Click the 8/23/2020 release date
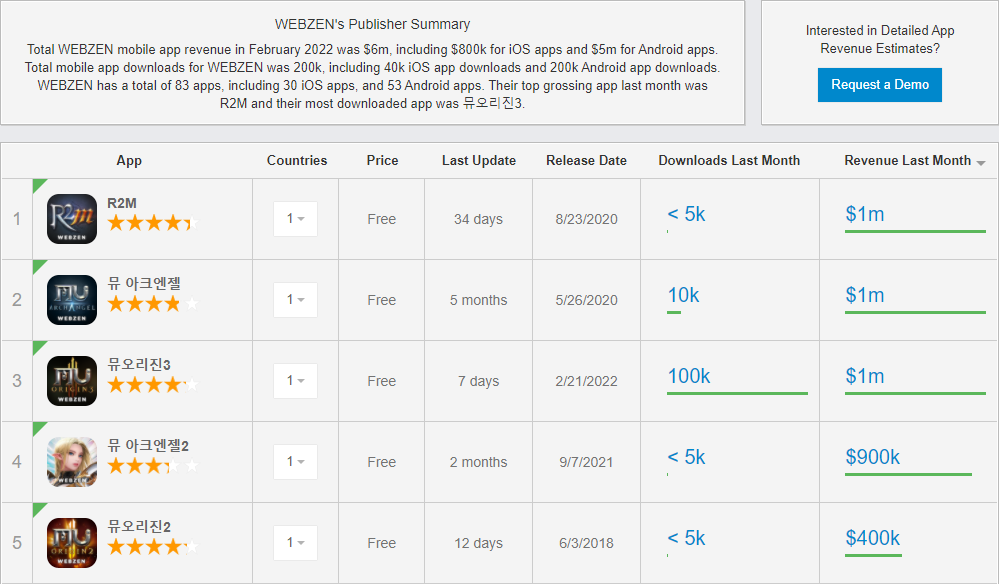 586,219
